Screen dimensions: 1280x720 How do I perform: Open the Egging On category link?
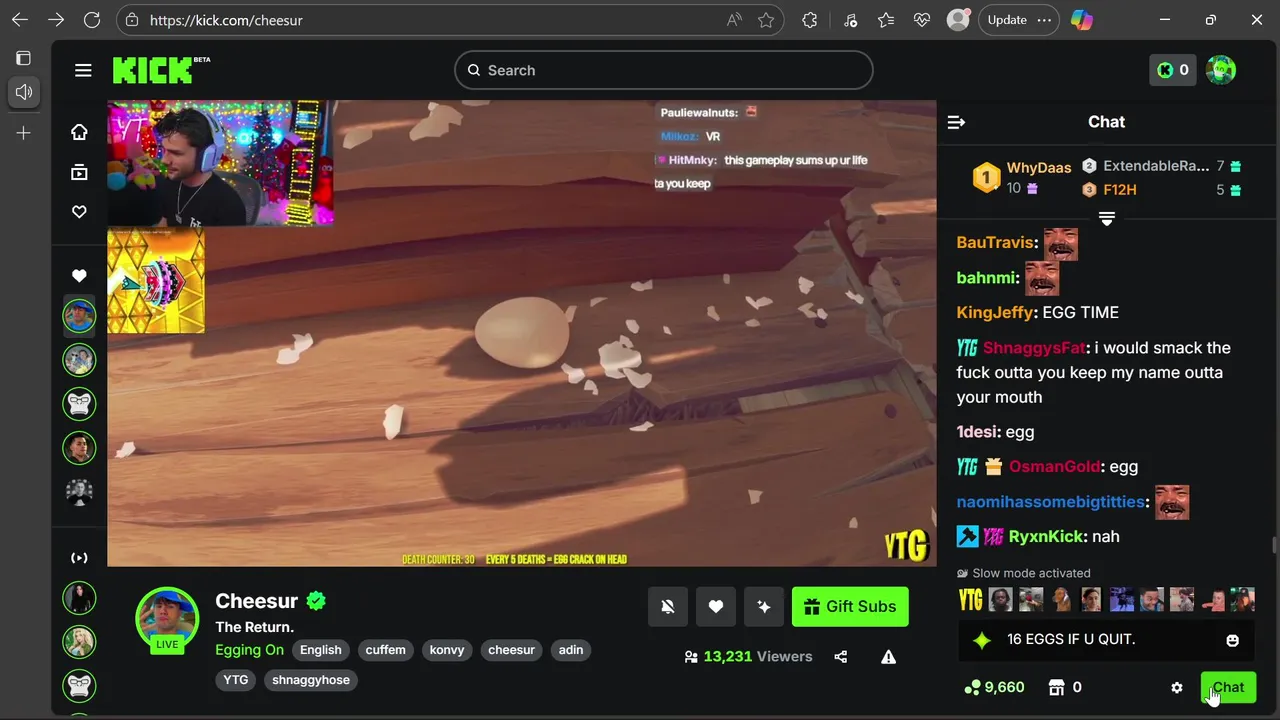point(249,650)
